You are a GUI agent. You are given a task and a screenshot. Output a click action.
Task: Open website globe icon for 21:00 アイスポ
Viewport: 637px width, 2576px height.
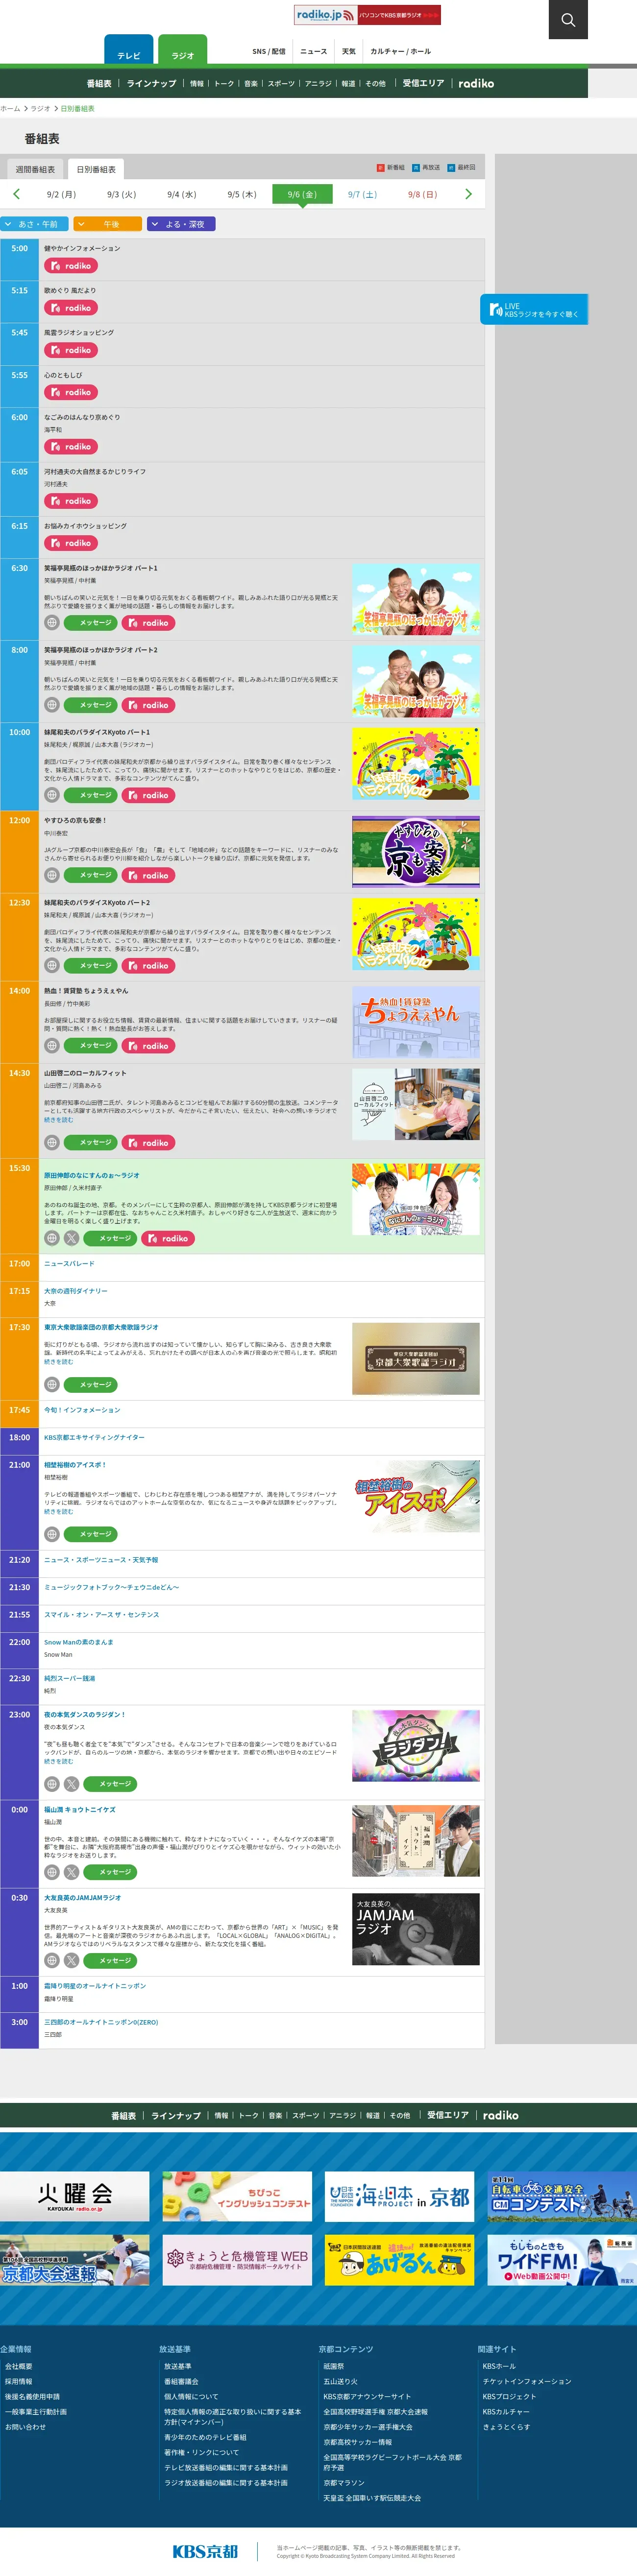(x=52, y=1534)
